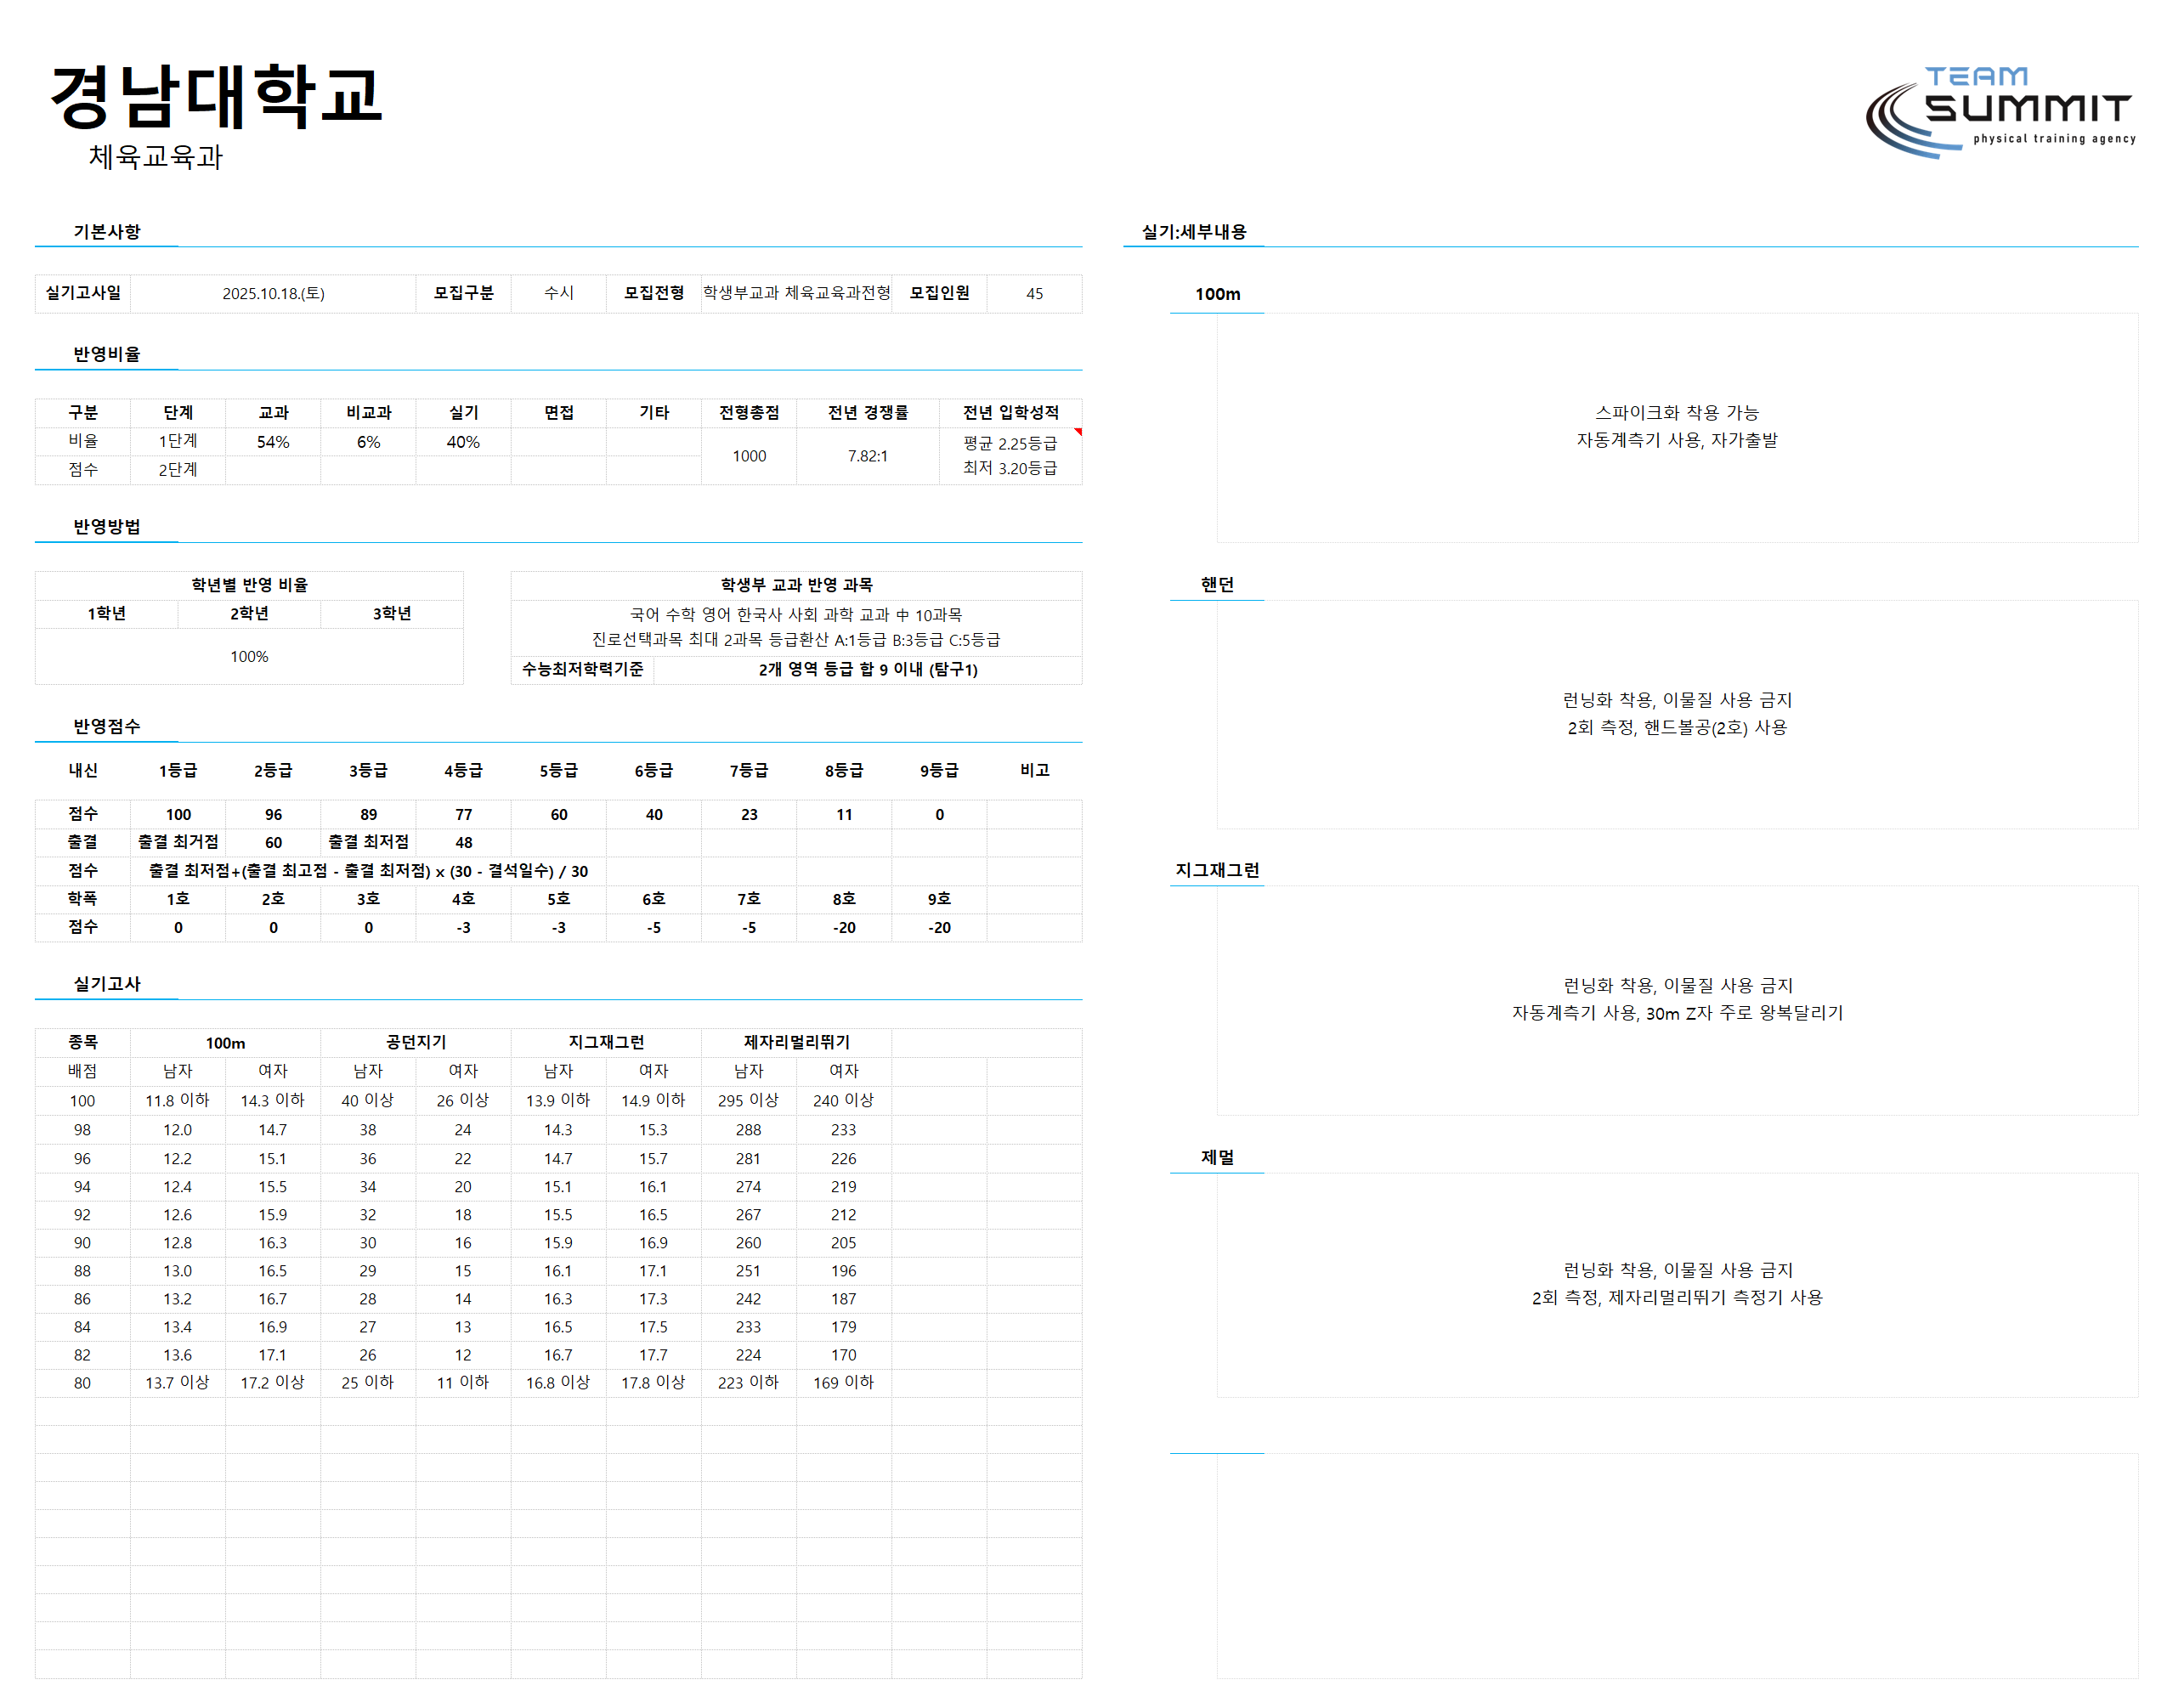
Task: Click 스파이크화 착용 가능 note
Action: coord(1677,412)
